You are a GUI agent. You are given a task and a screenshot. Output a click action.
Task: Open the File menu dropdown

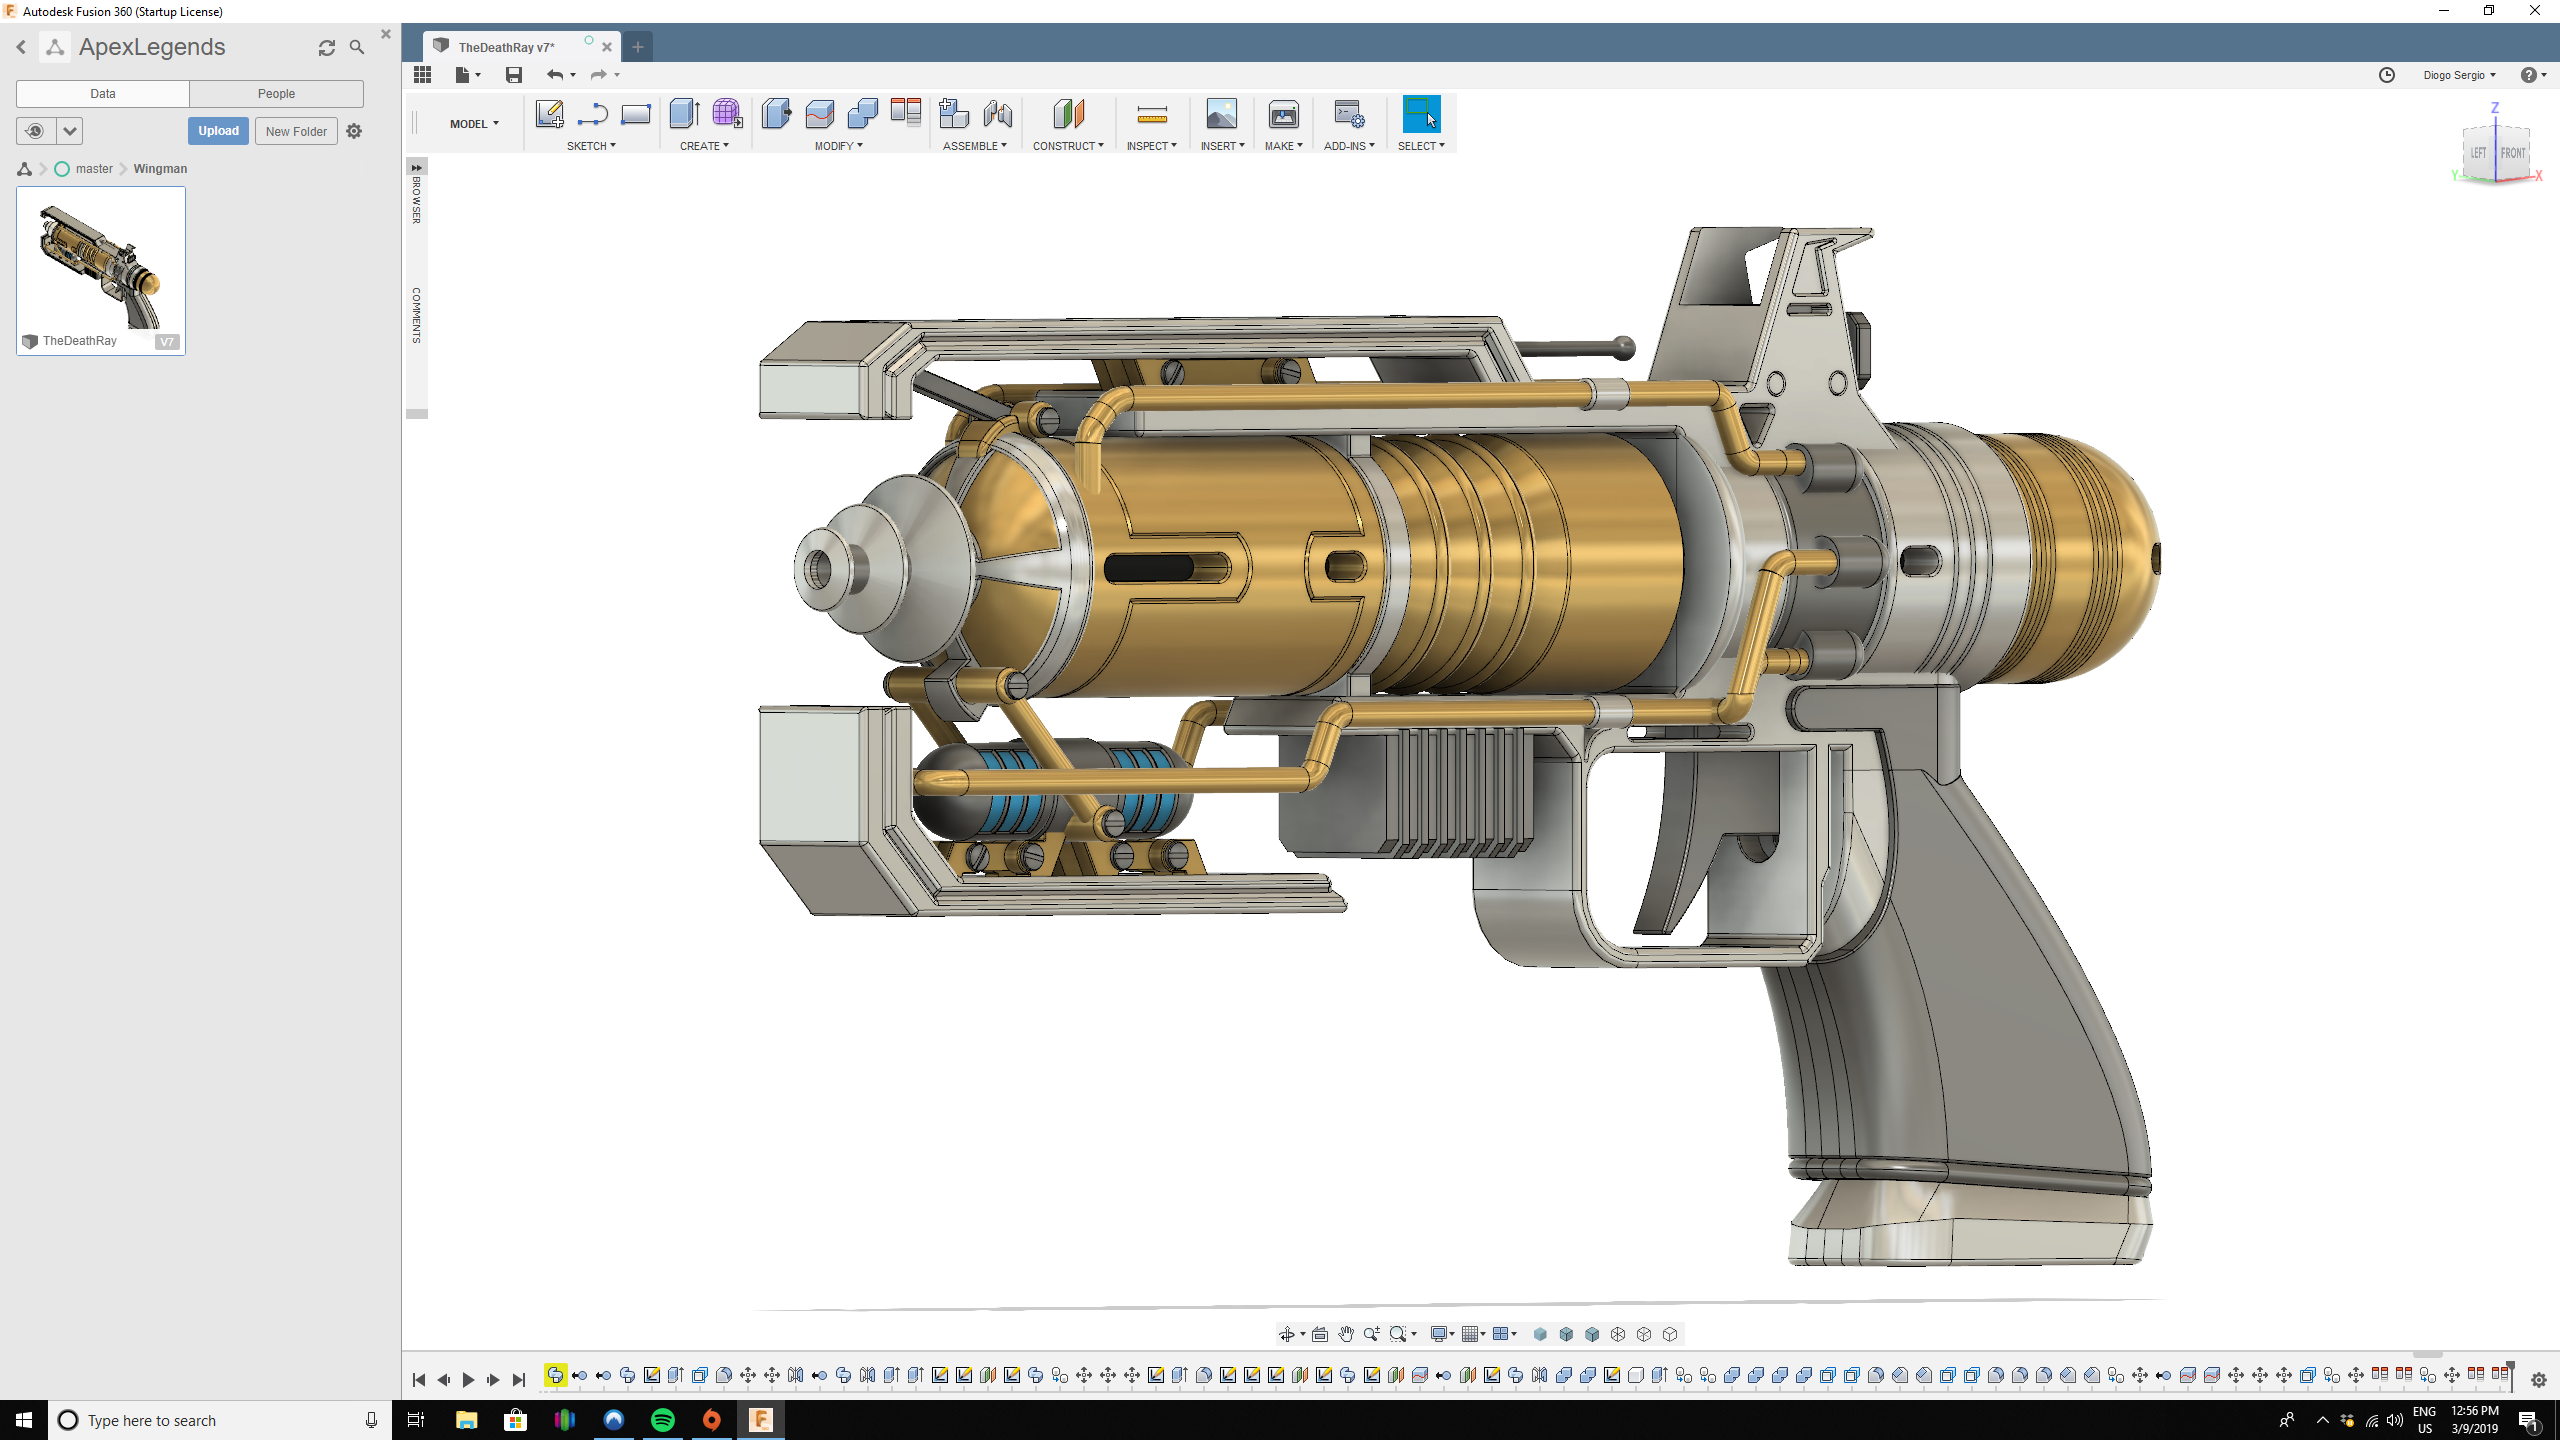[467, 75]
